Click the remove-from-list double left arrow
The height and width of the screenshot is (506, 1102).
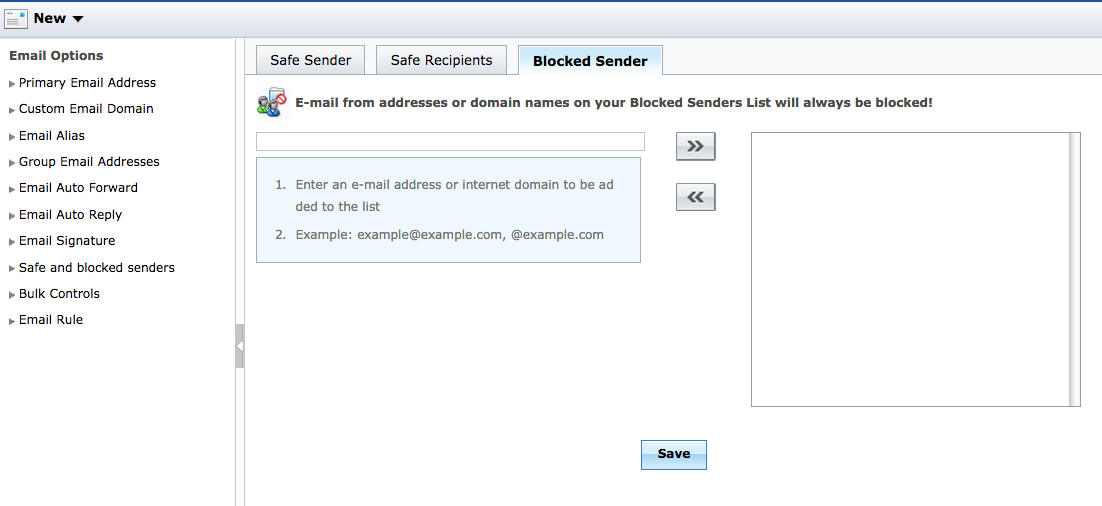695,197
